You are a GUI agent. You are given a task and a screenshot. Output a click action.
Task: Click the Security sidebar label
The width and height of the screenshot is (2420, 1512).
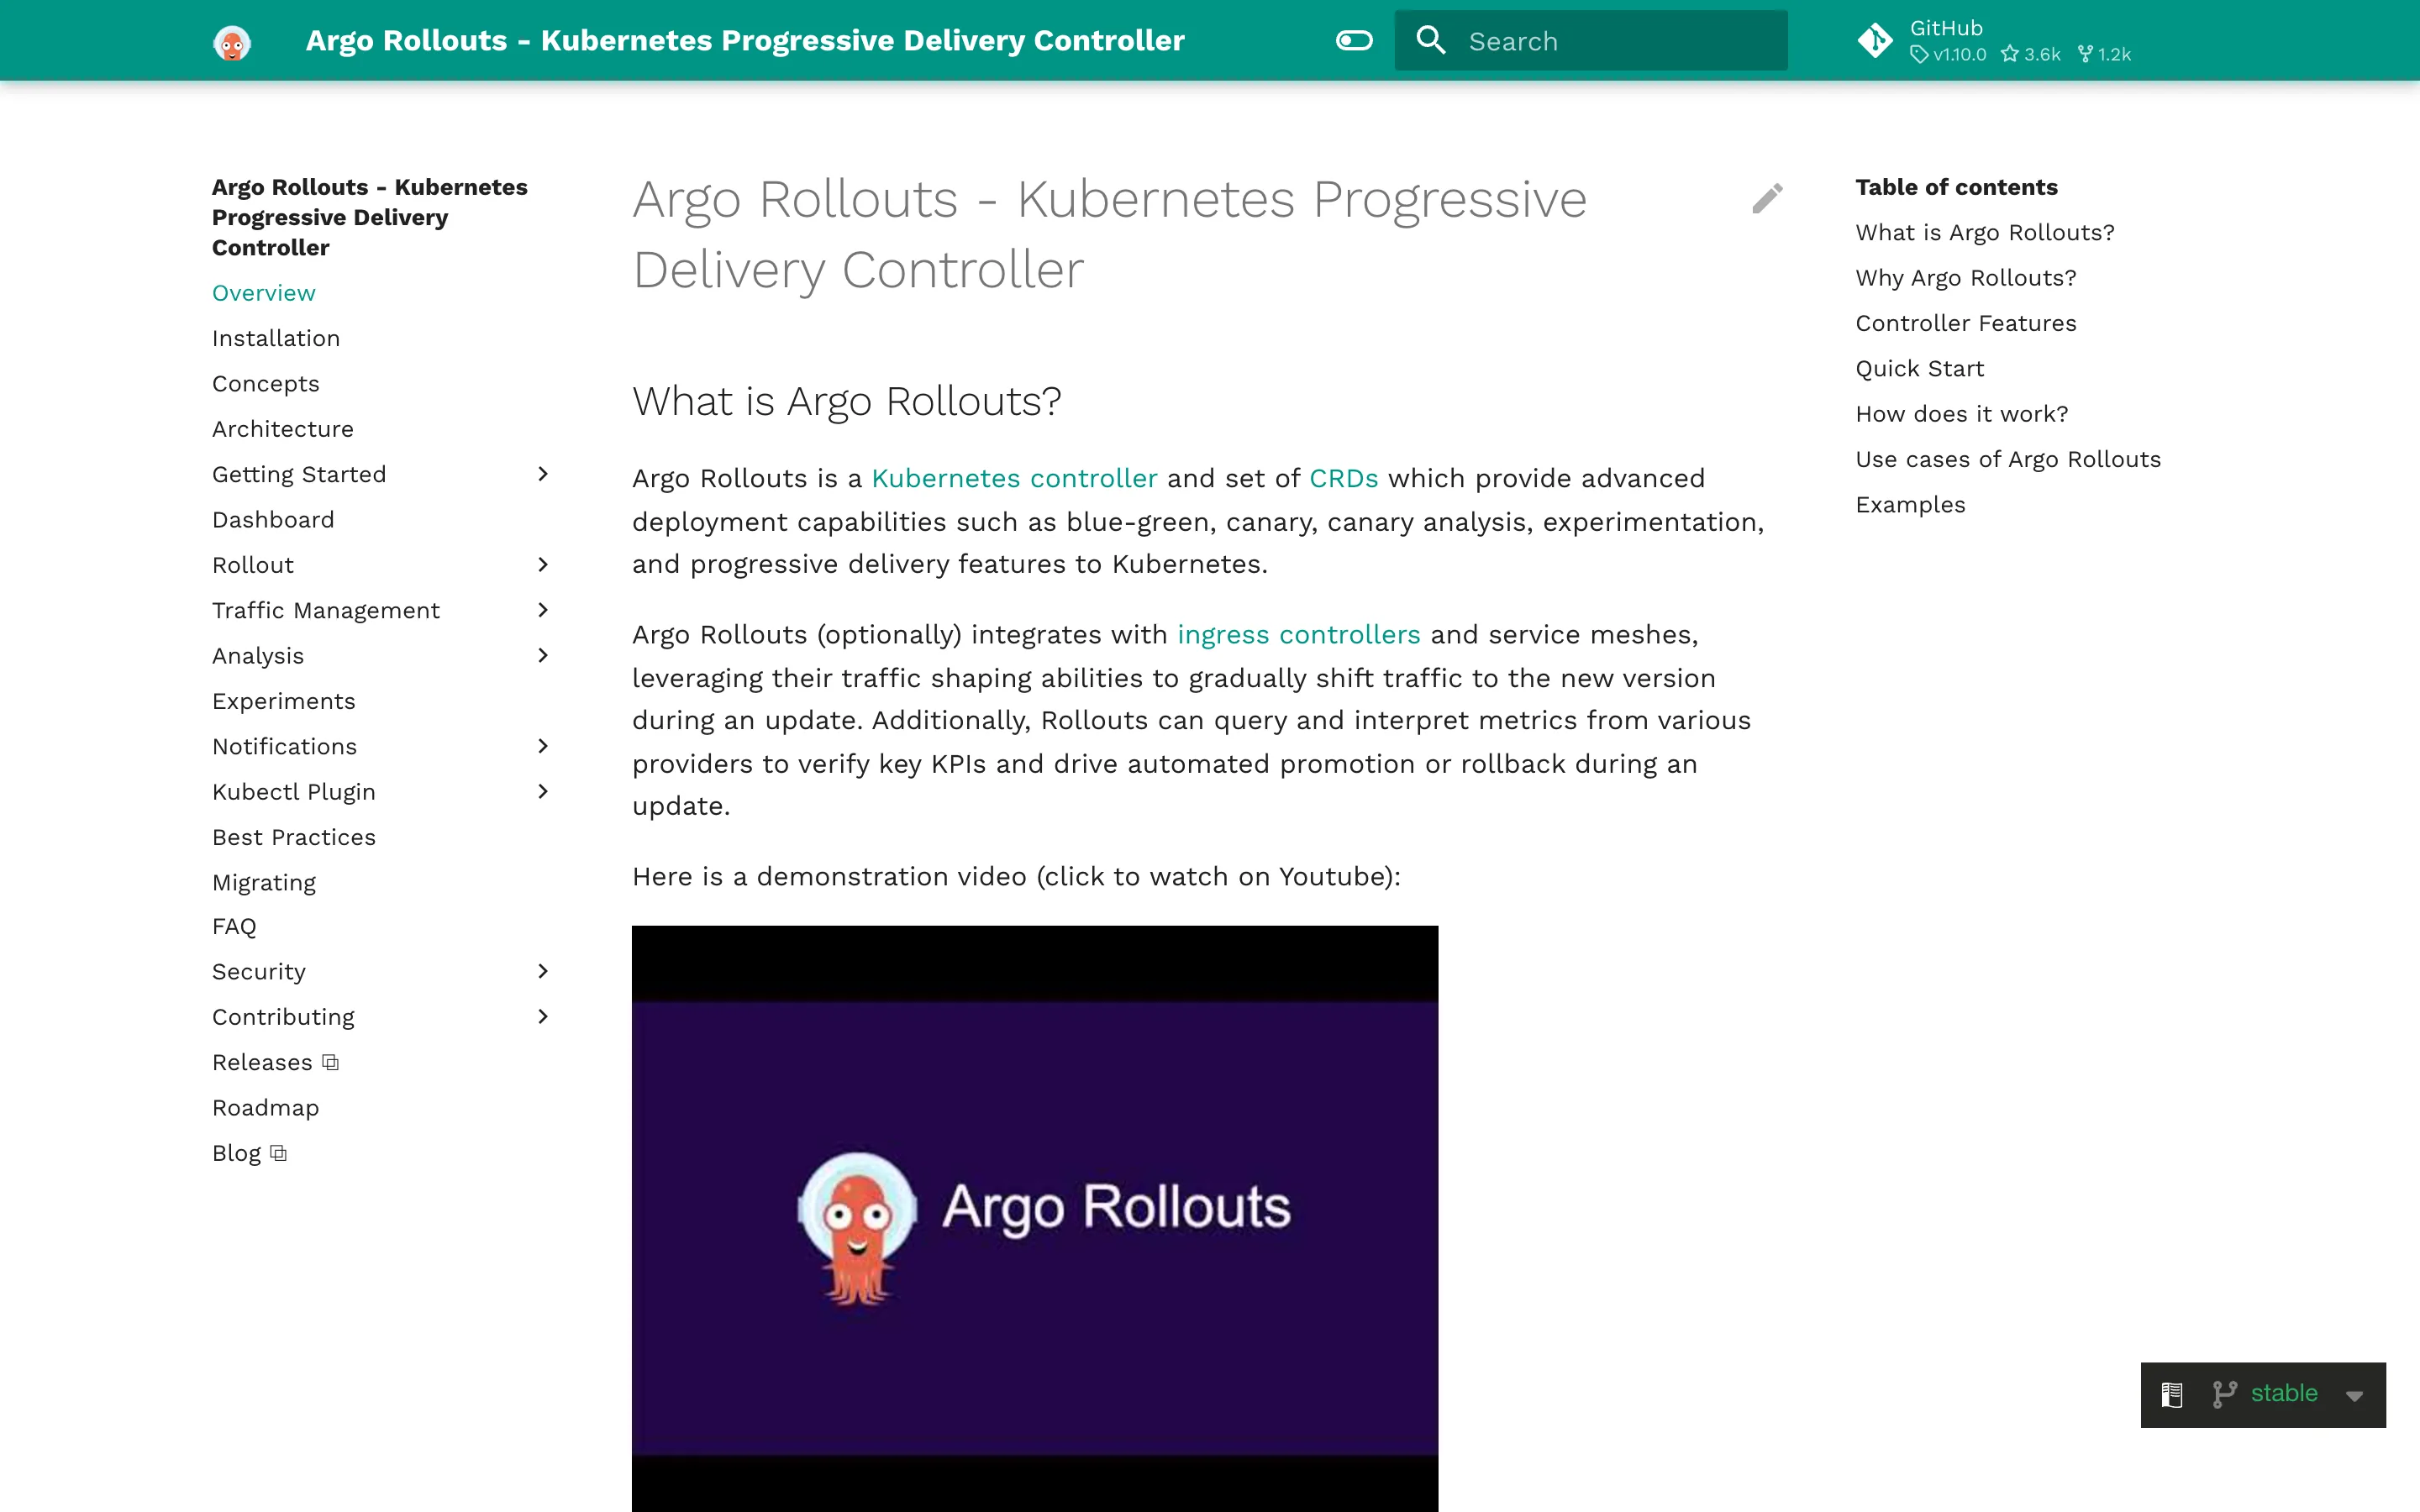259,972
